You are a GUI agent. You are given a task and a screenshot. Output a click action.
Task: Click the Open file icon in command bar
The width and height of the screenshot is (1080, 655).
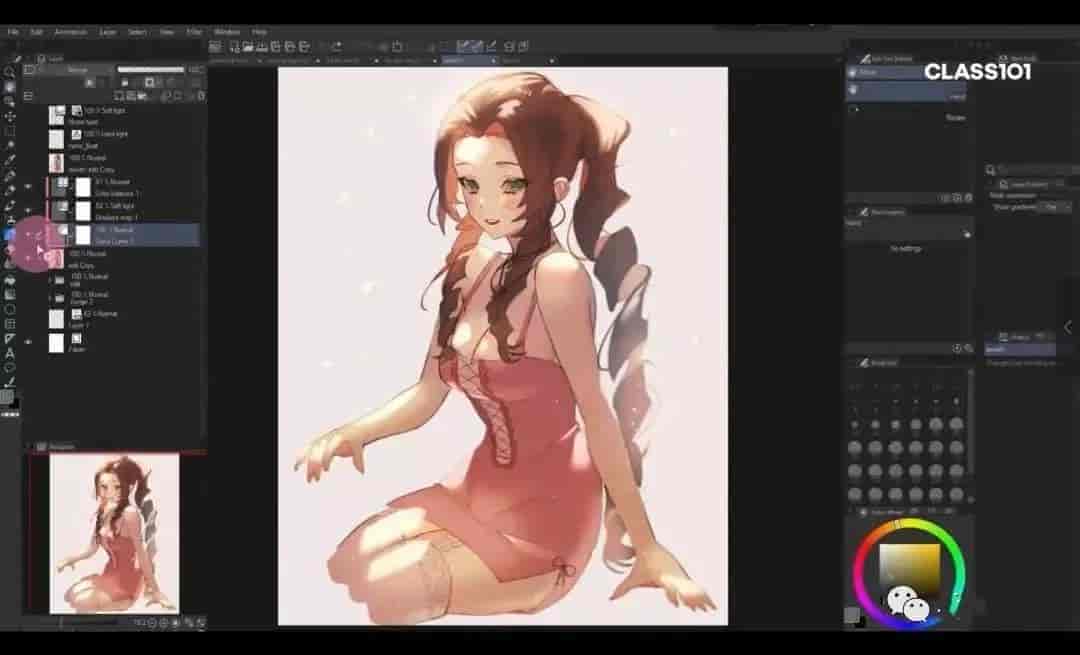coord(248,47)
